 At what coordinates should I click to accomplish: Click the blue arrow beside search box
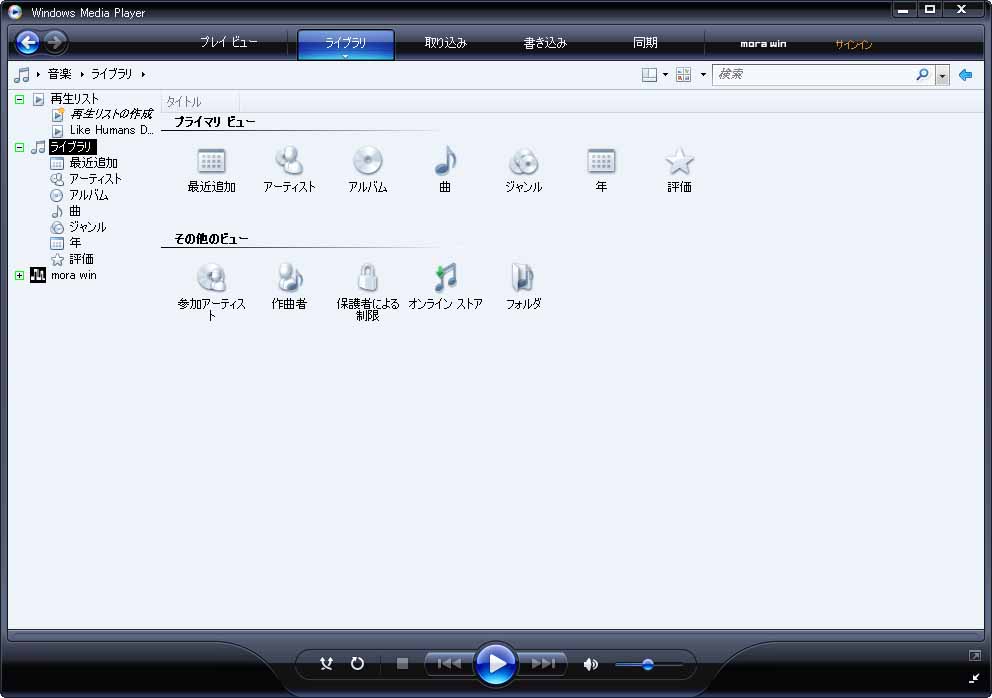coord(965,75)
